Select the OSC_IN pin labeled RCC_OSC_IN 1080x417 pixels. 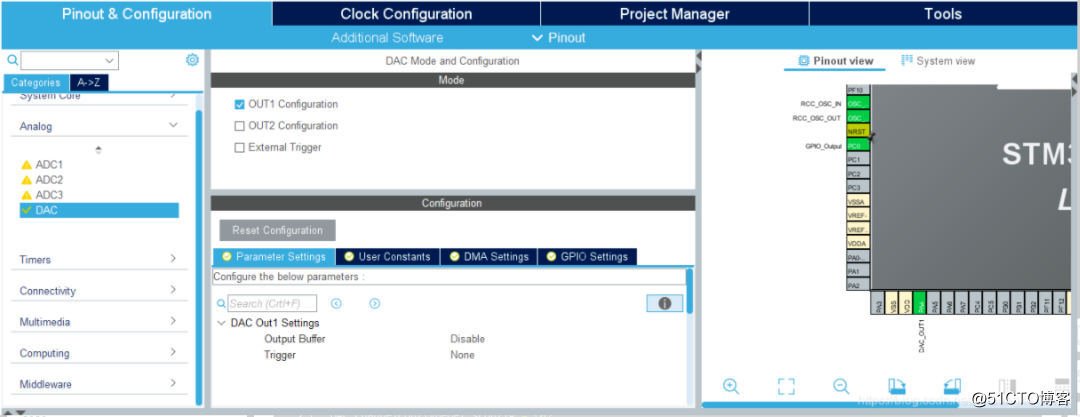click(858, 103)
